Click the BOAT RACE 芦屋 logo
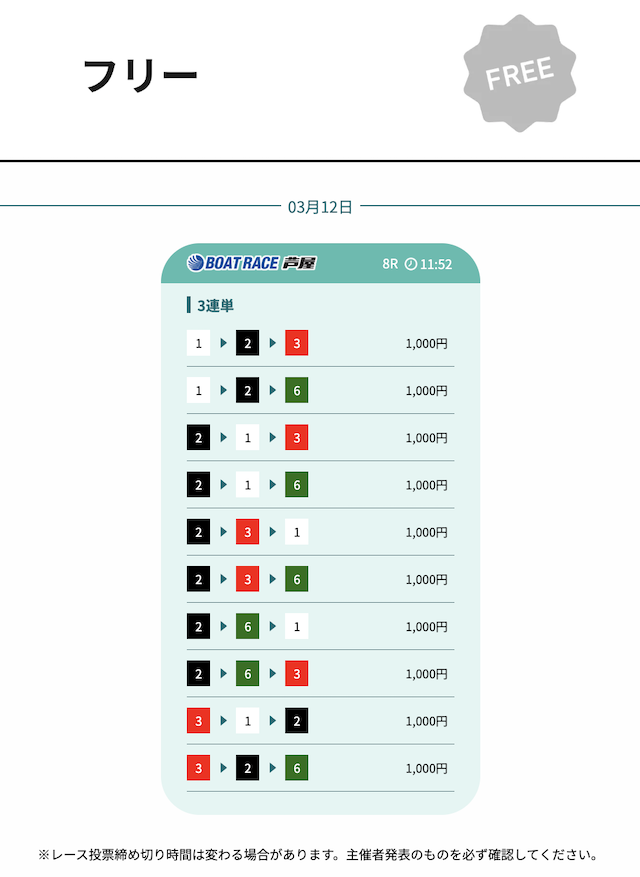Image resolution: width=640 pixels, height=877 pixels. 252,263
